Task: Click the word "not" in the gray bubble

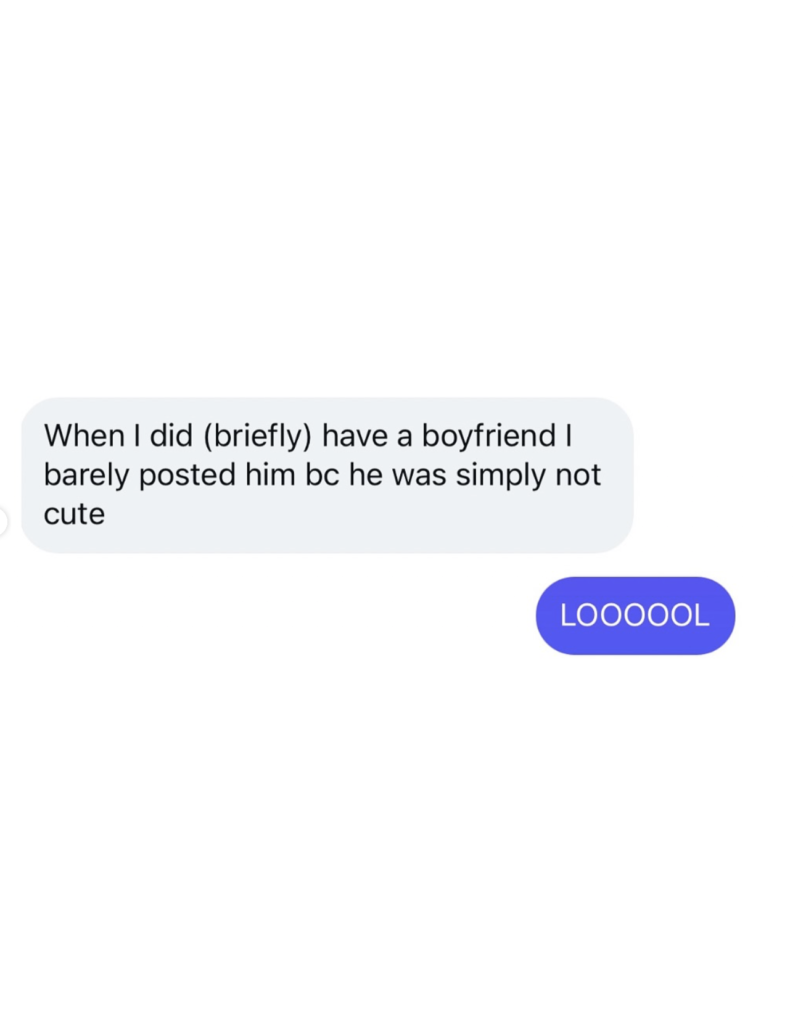Action: (578, 475)
